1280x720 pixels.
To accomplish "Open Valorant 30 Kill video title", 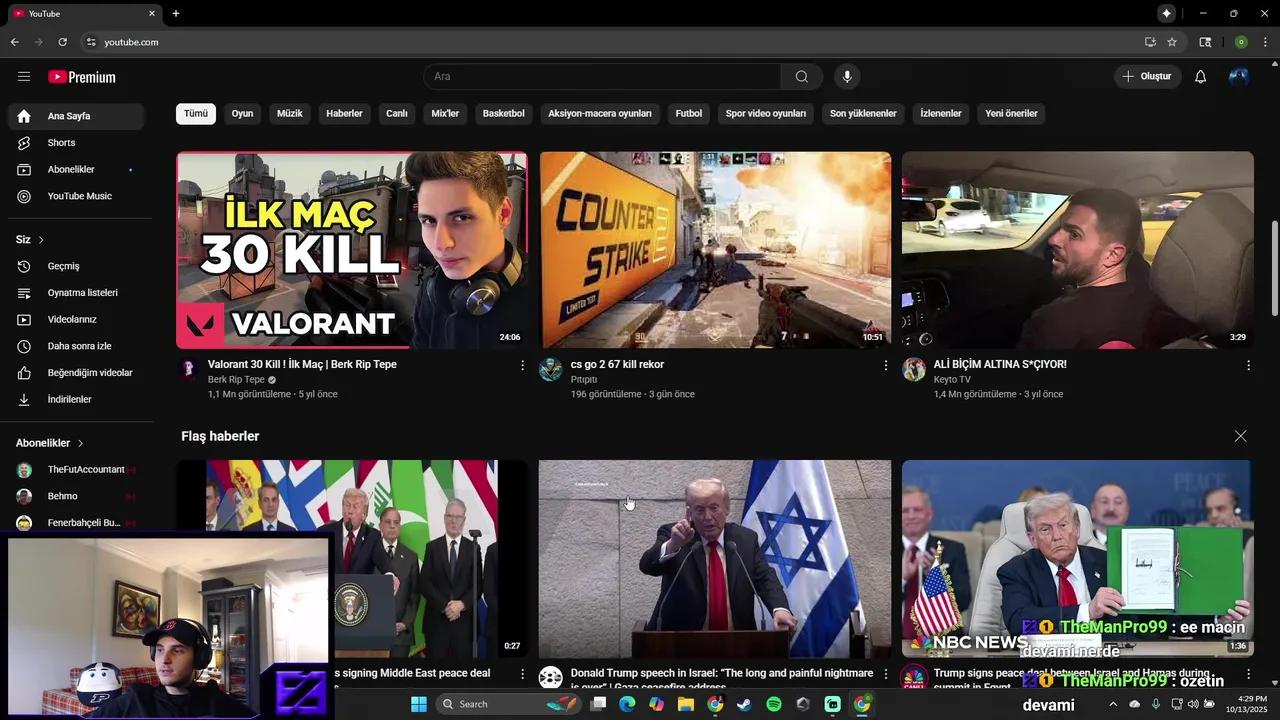I will coord(302,365).
